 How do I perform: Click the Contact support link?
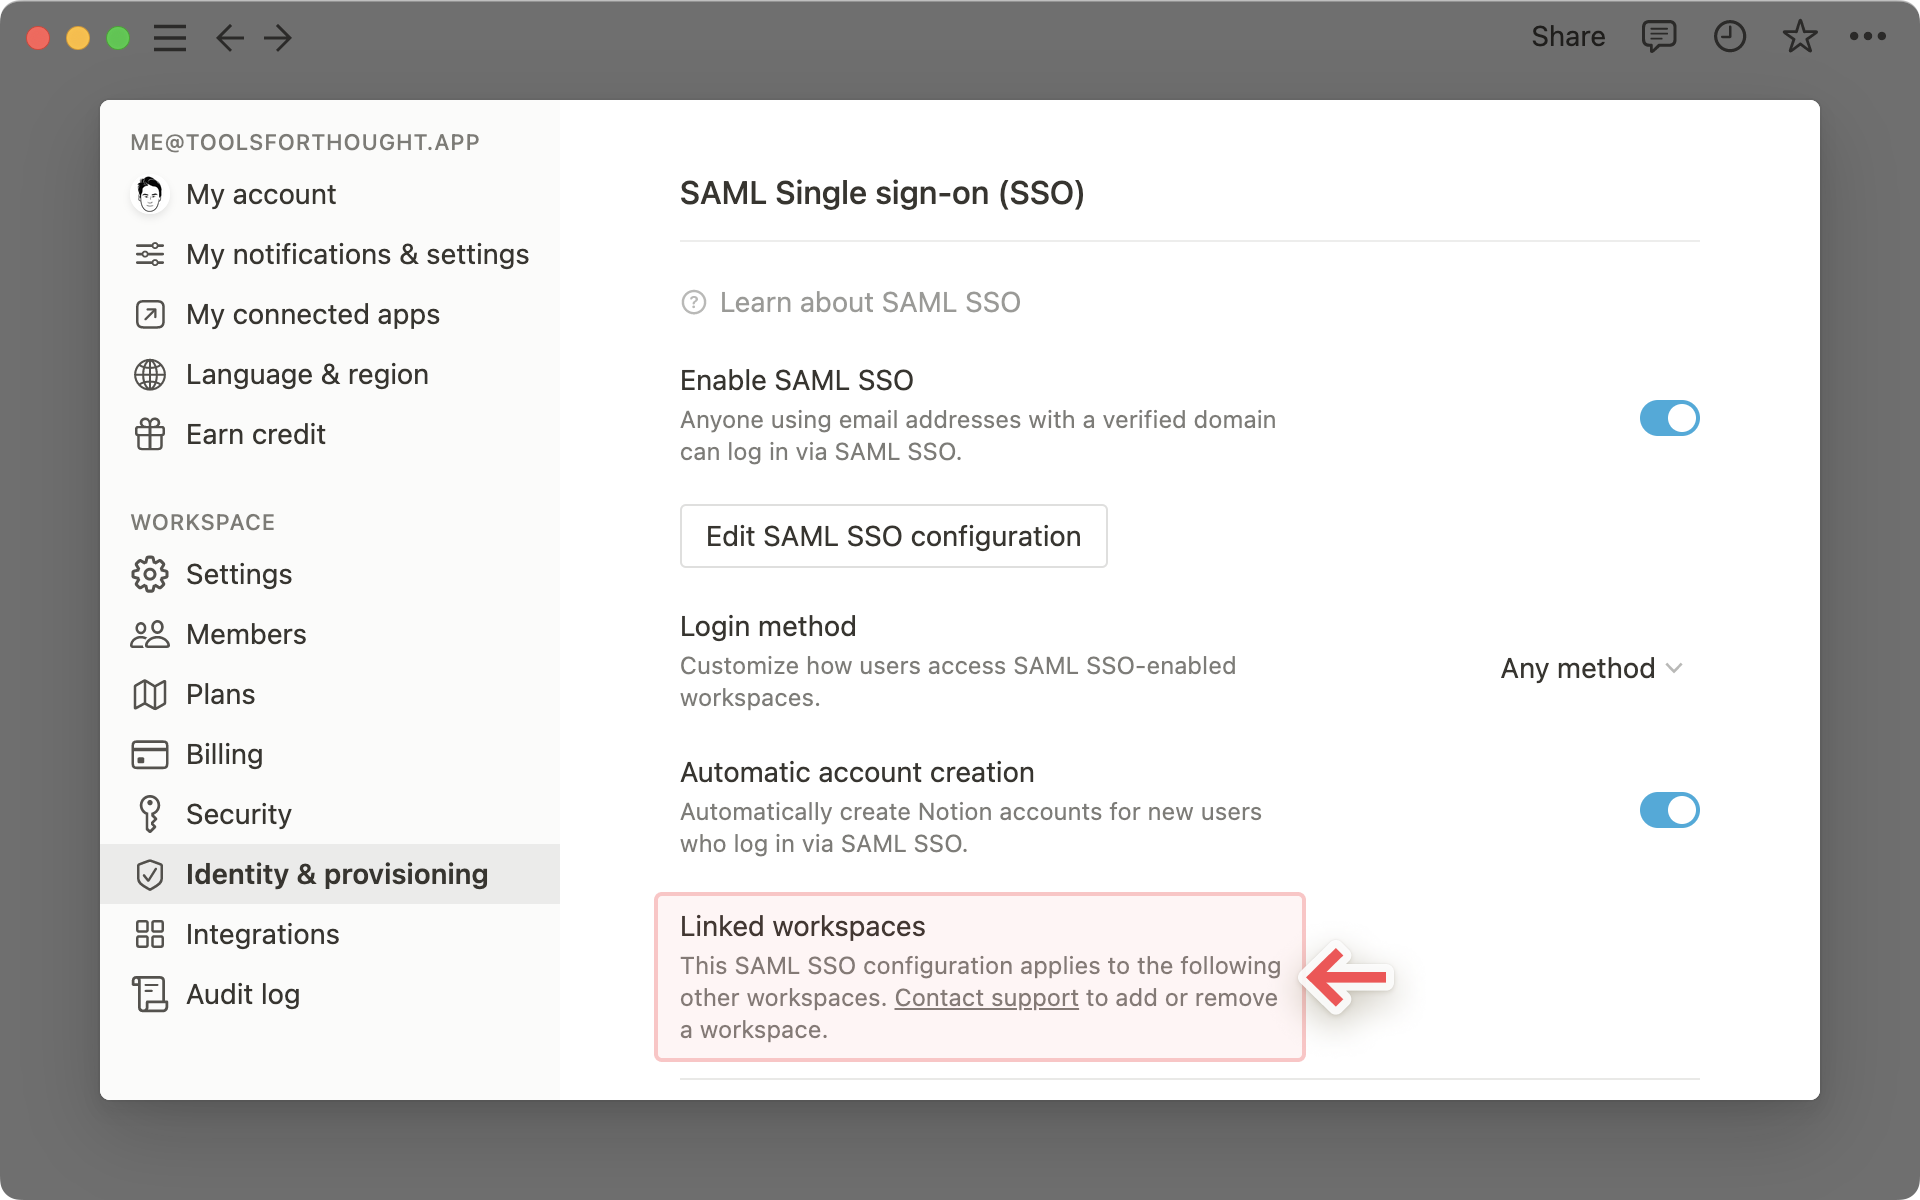point(986,998)
